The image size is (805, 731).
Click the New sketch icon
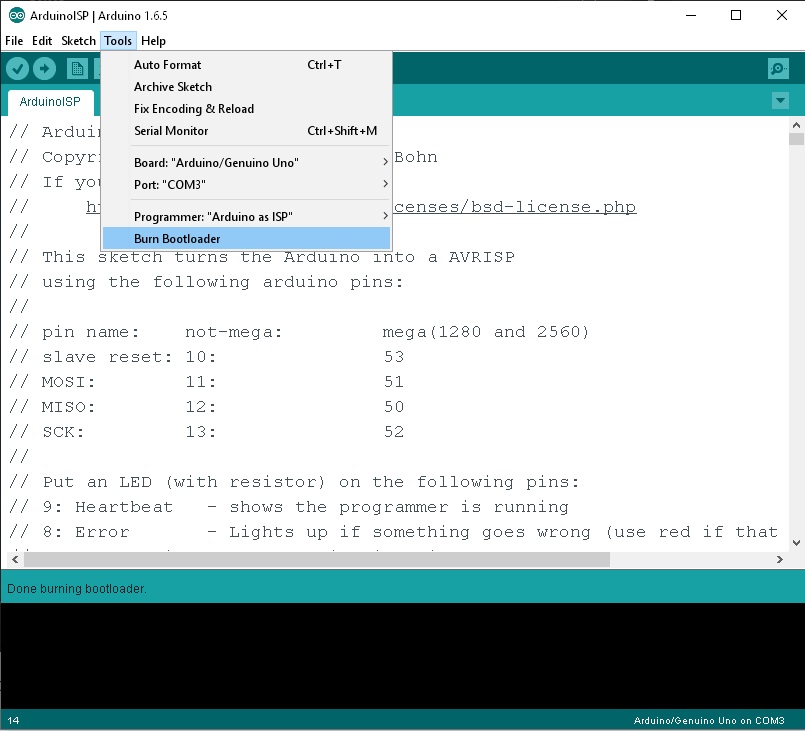(x=77, y=68)
